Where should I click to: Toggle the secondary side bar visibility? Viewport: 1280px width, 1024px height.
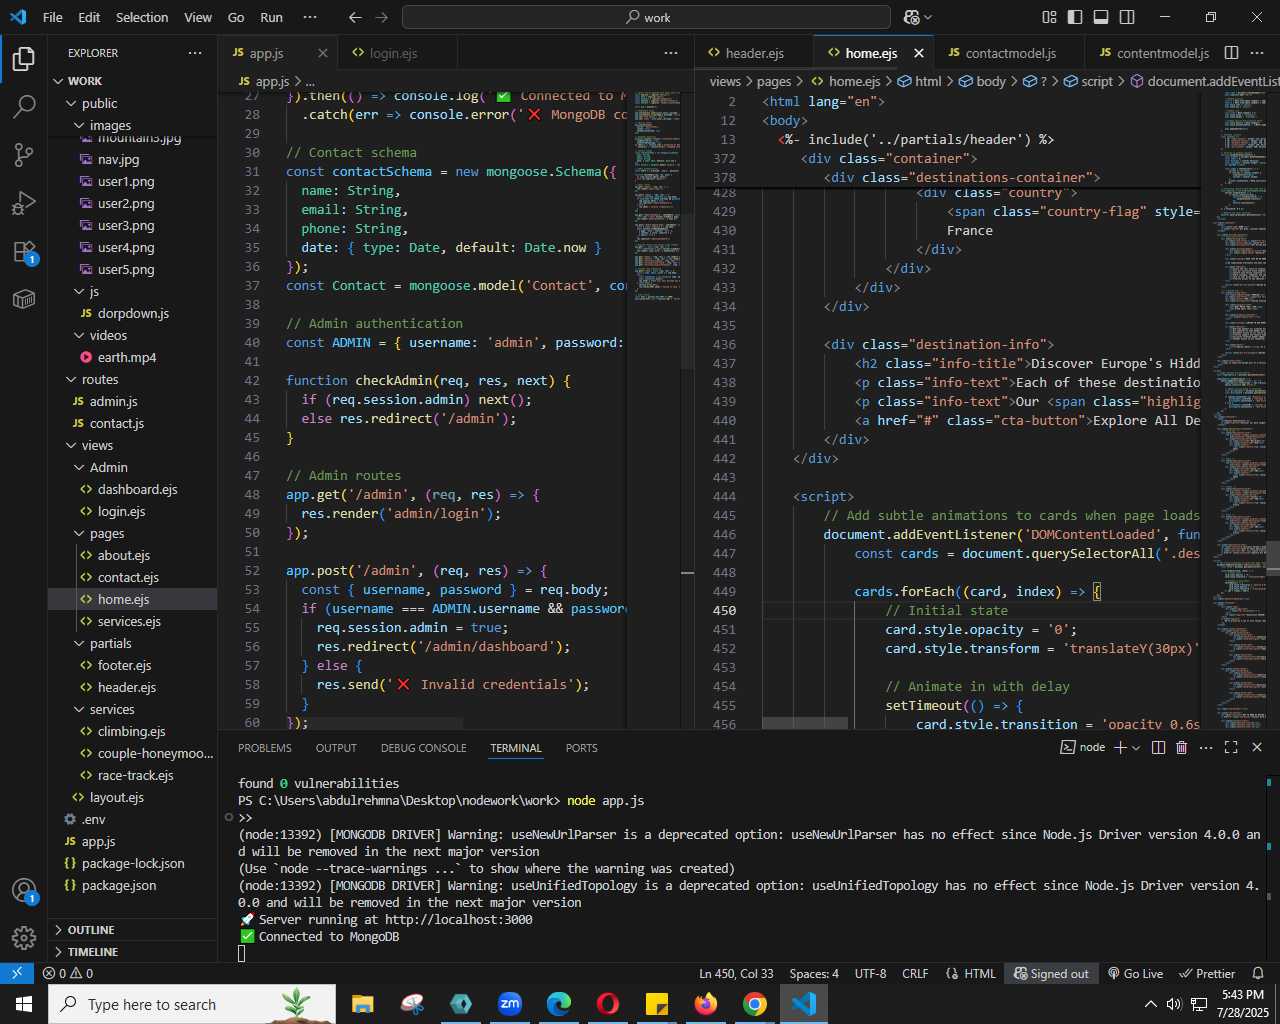pyautogui.click(x=1127, y=17)
